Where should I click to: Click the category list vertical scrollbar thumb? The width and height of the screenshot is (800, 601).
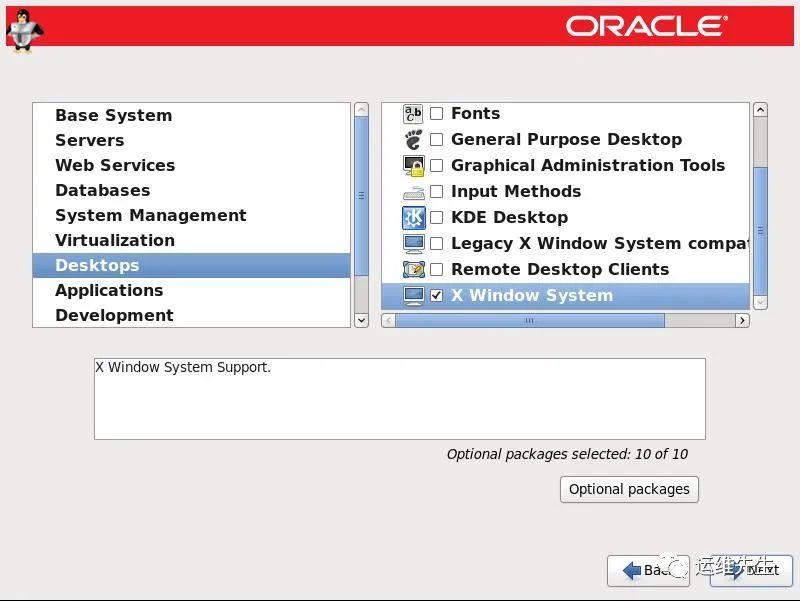click(361, 196)
